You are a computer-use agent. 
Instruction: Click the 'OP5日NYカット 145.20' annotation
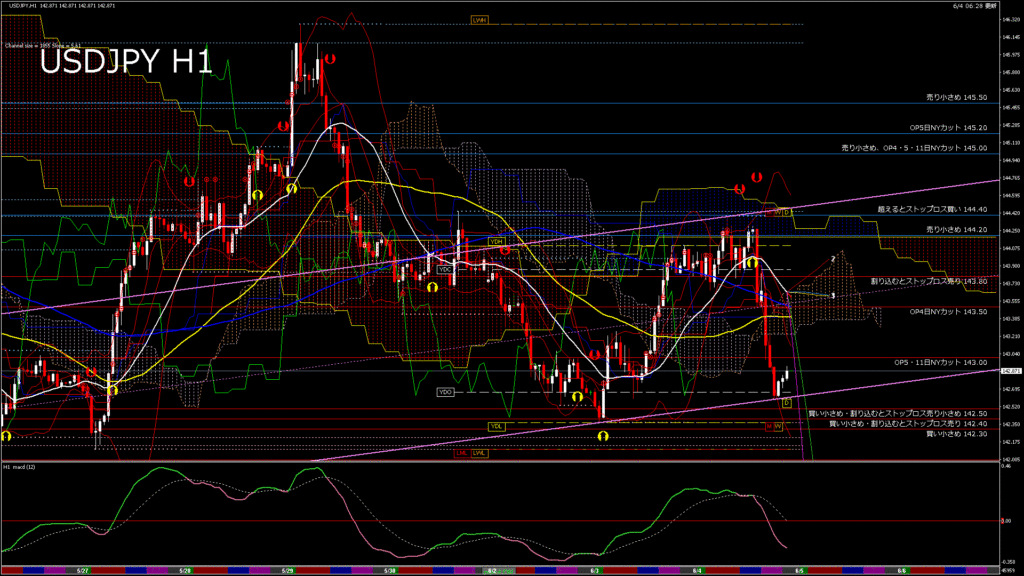tap(948, 128)
